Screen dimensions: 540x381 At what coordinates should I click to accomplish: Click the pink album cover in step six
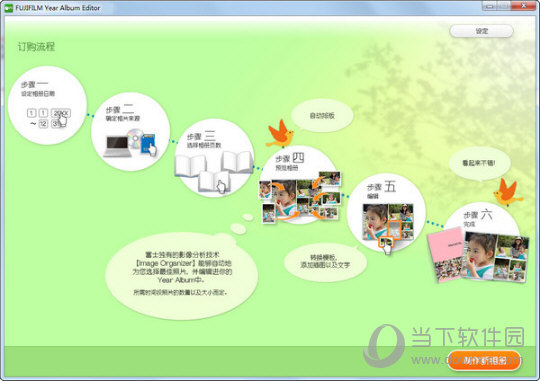click(x=447, y=255)
